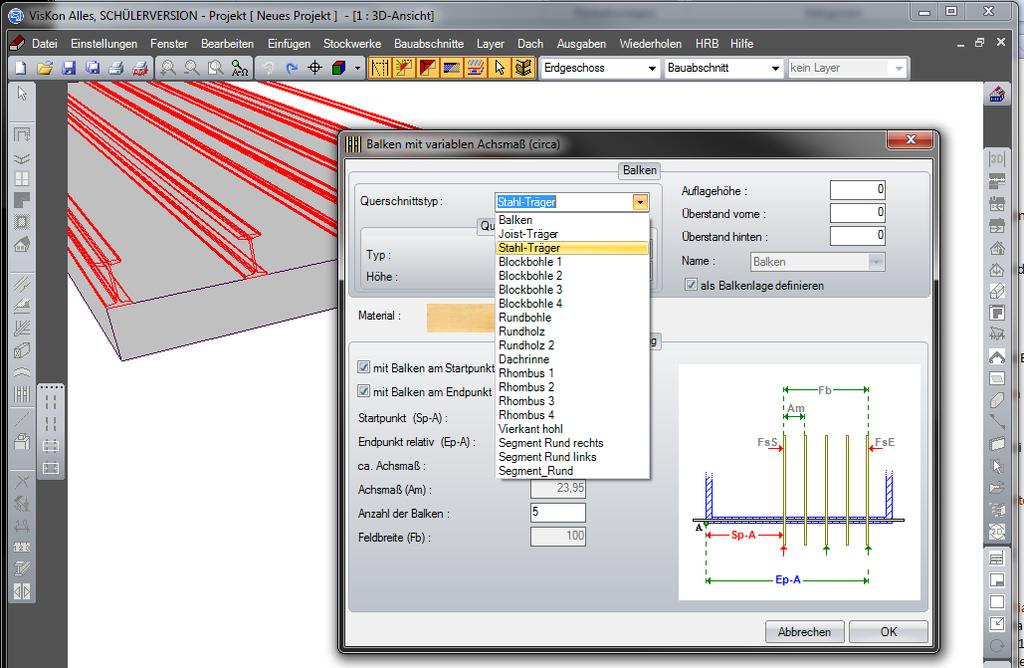The width and height of the screenshot is (1024, 668).
Task: Click the Überstand hinten input field
Action: (857, 236)
